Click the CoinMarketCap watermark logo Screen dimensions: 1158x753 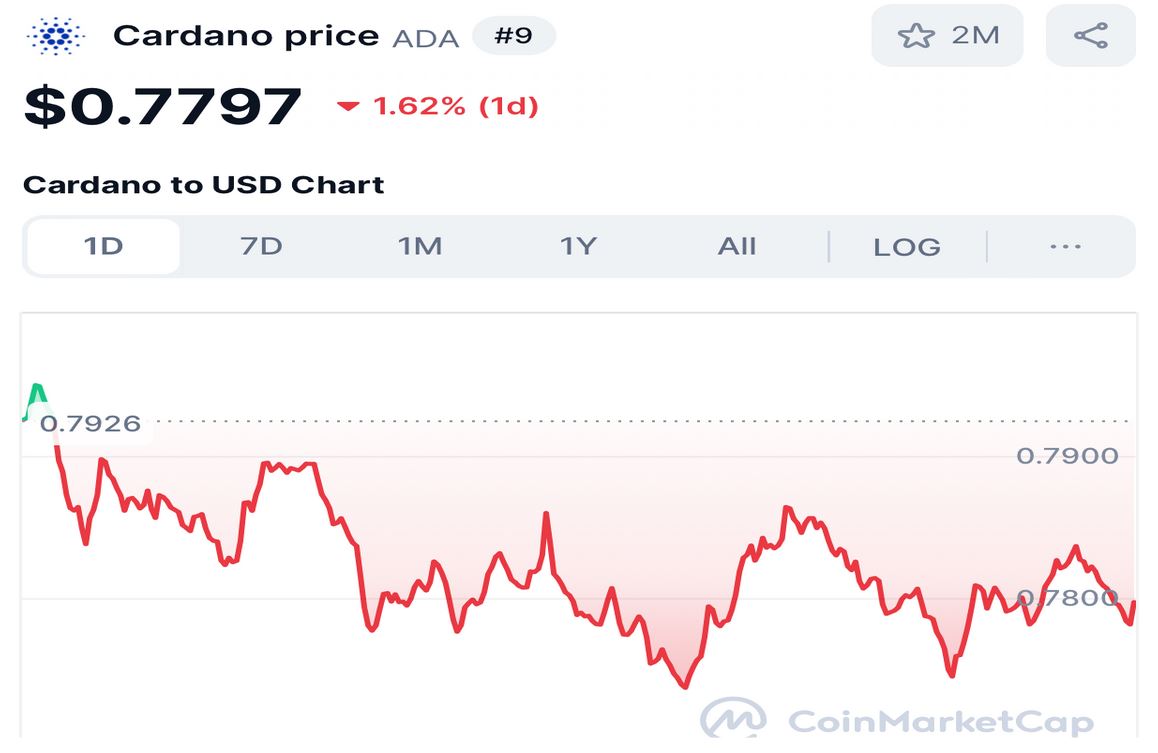pyautogui.click(x=733, y=720)
